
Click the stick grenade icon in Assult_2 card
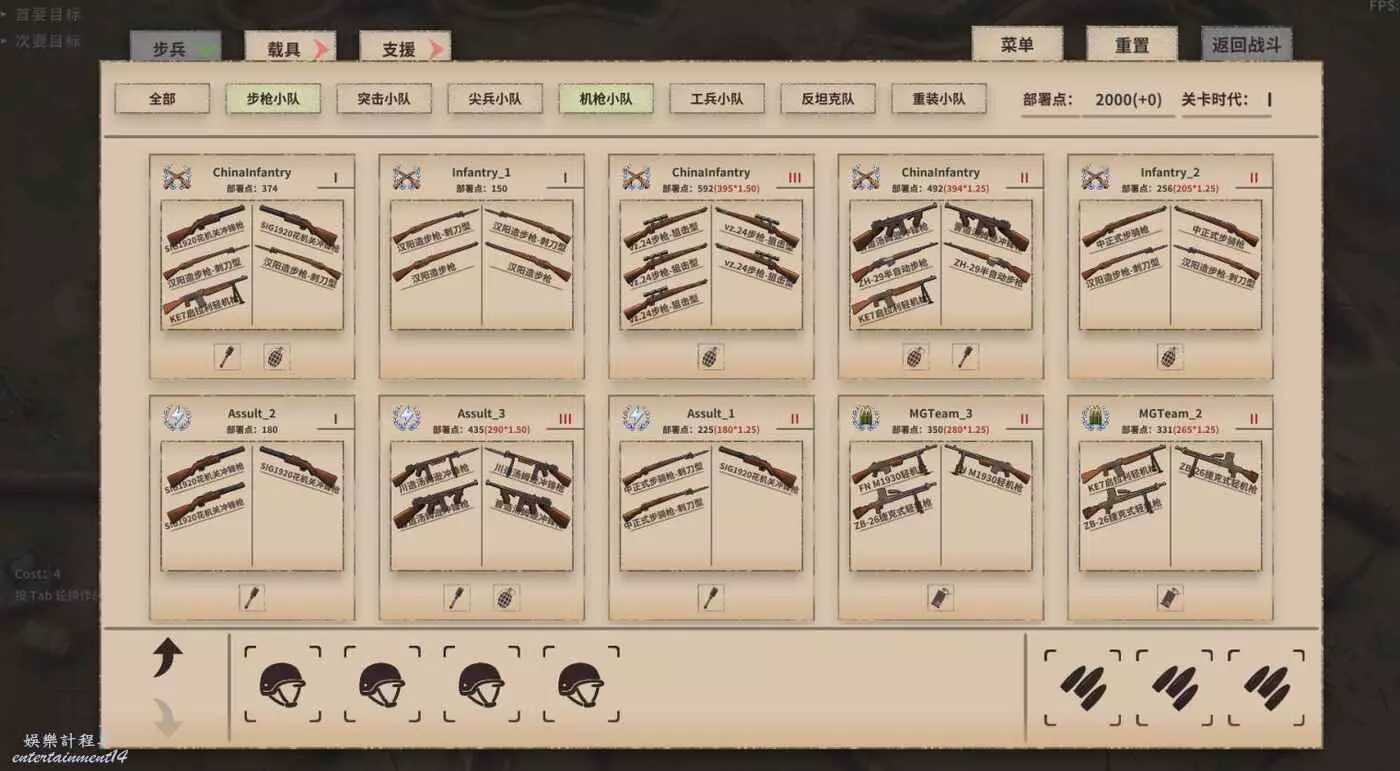[252, 598]
